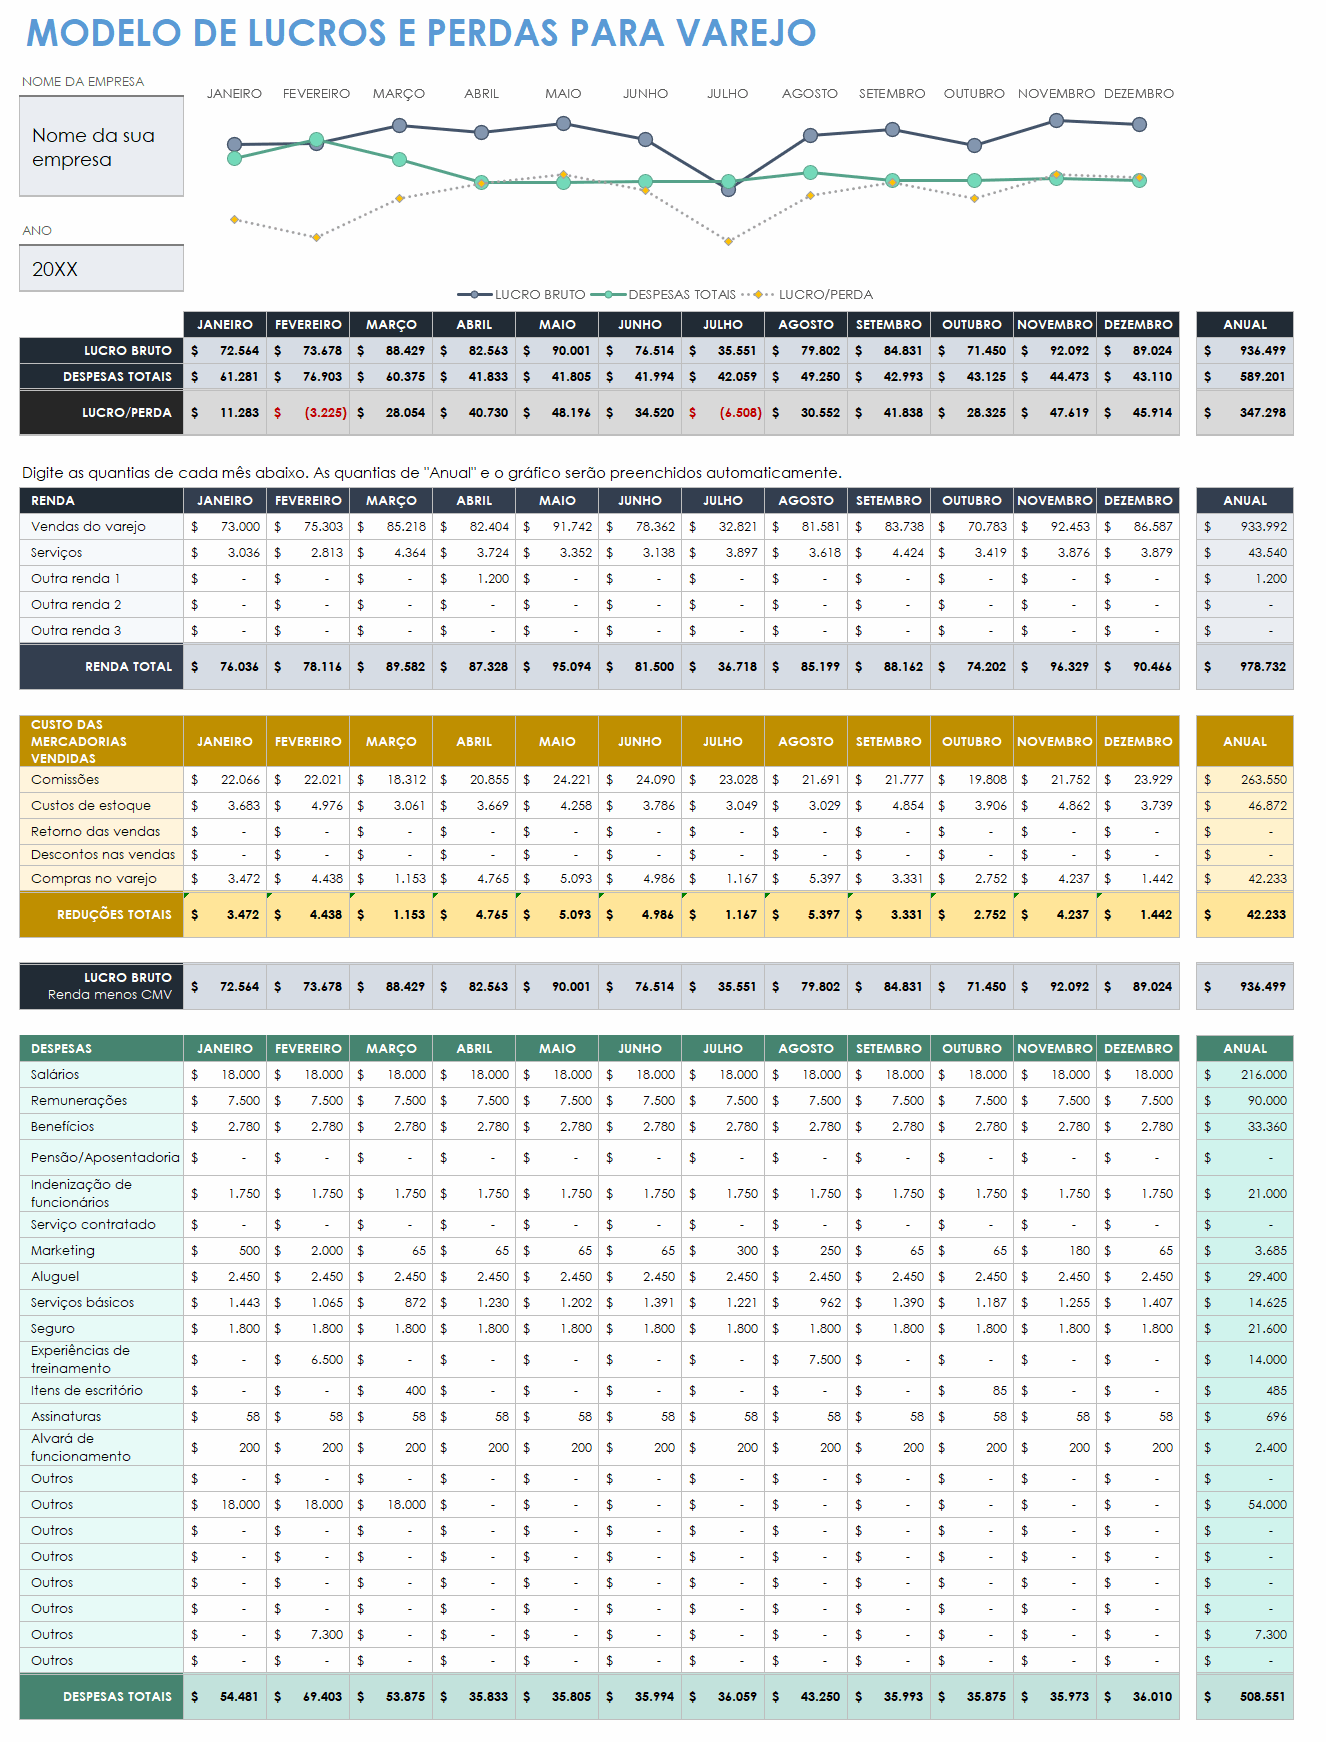
Task: Click annual total expenses 589.201
Action: [1245, 377]
